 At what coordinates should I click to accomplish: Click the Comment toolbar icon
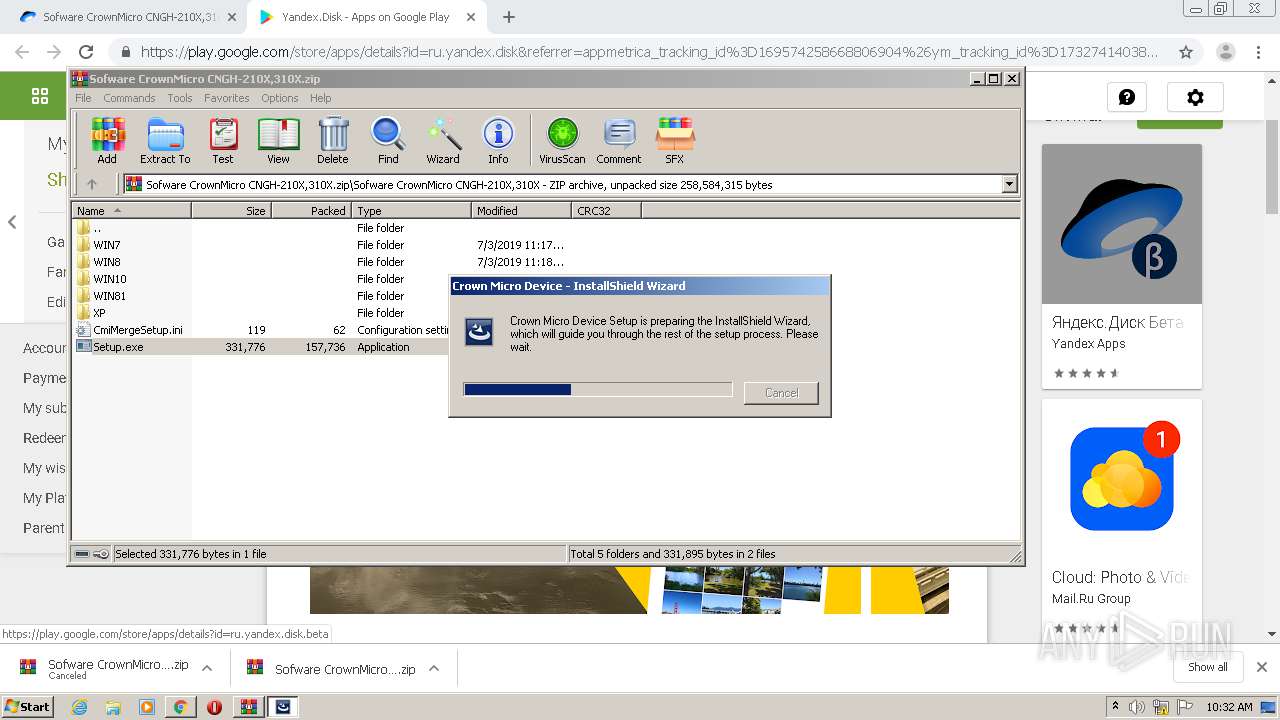pyautogui.click(x=619, y=140)
